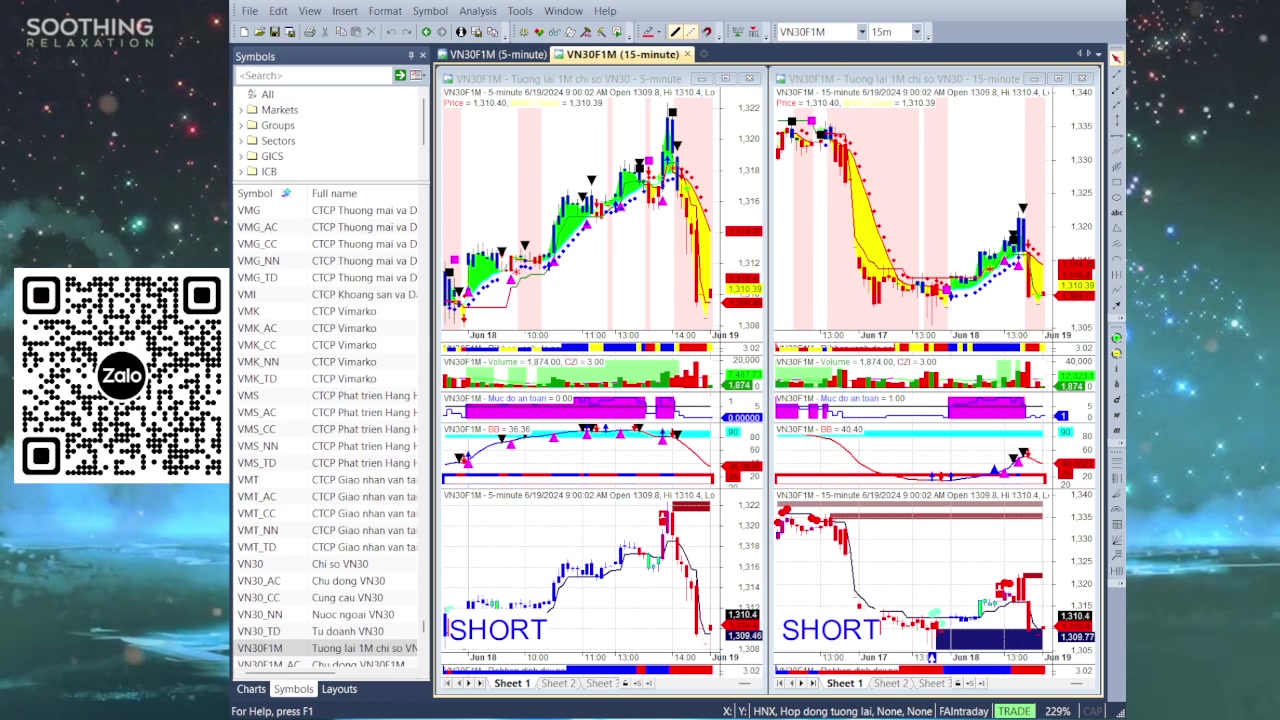Click the TRADE indicator in status bar
Image resolution: width=1280 pixels, height=720 pixels.
coord(1014,711)
